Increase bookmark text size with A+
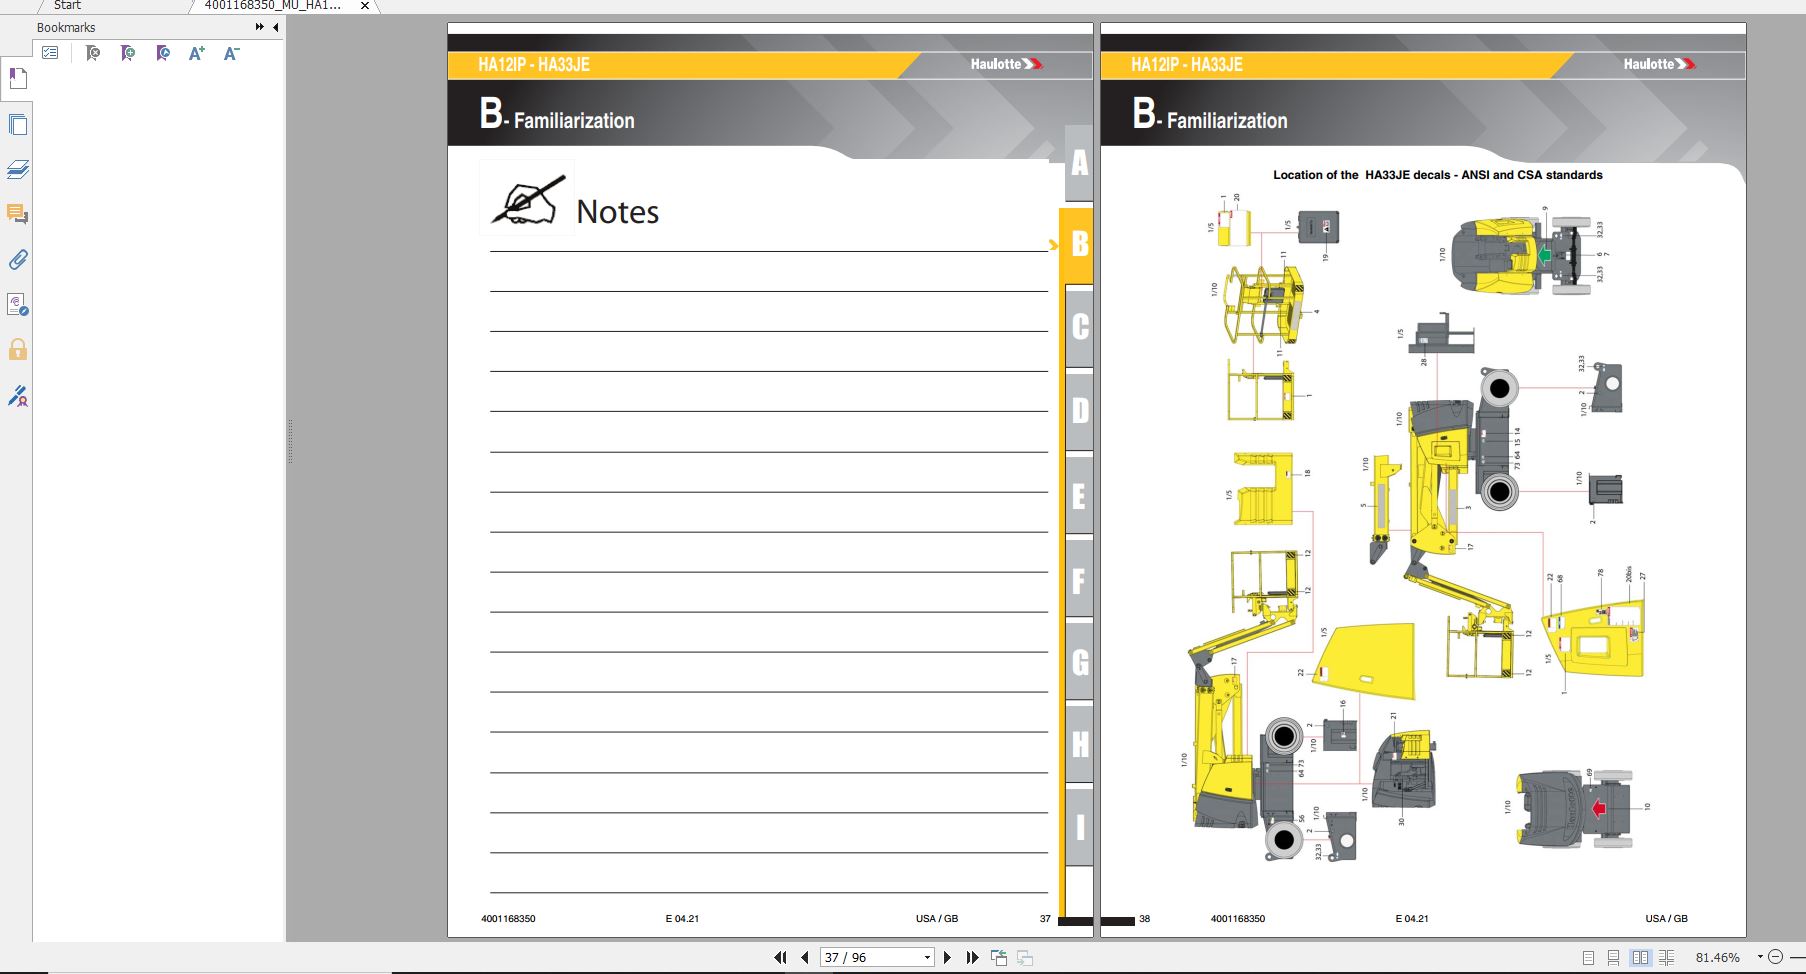 196,53
